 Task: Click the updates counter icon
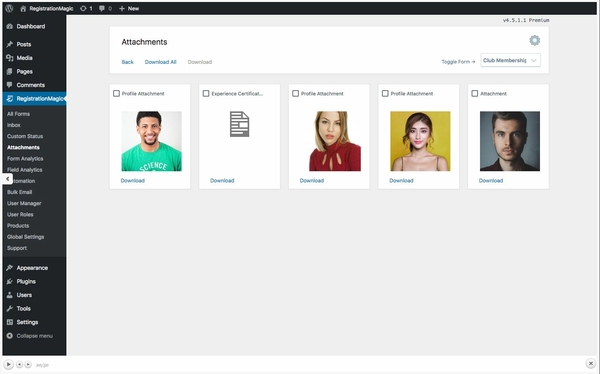point(83,8)
